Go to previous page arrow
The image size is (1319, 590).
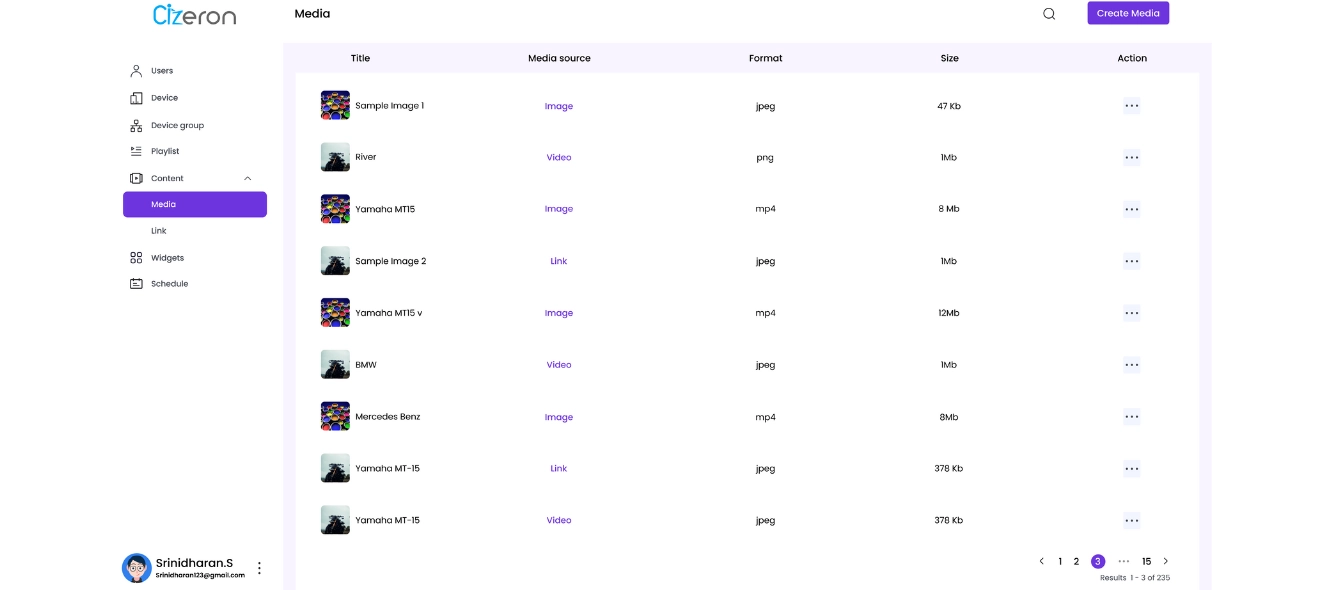[1041, 561]
